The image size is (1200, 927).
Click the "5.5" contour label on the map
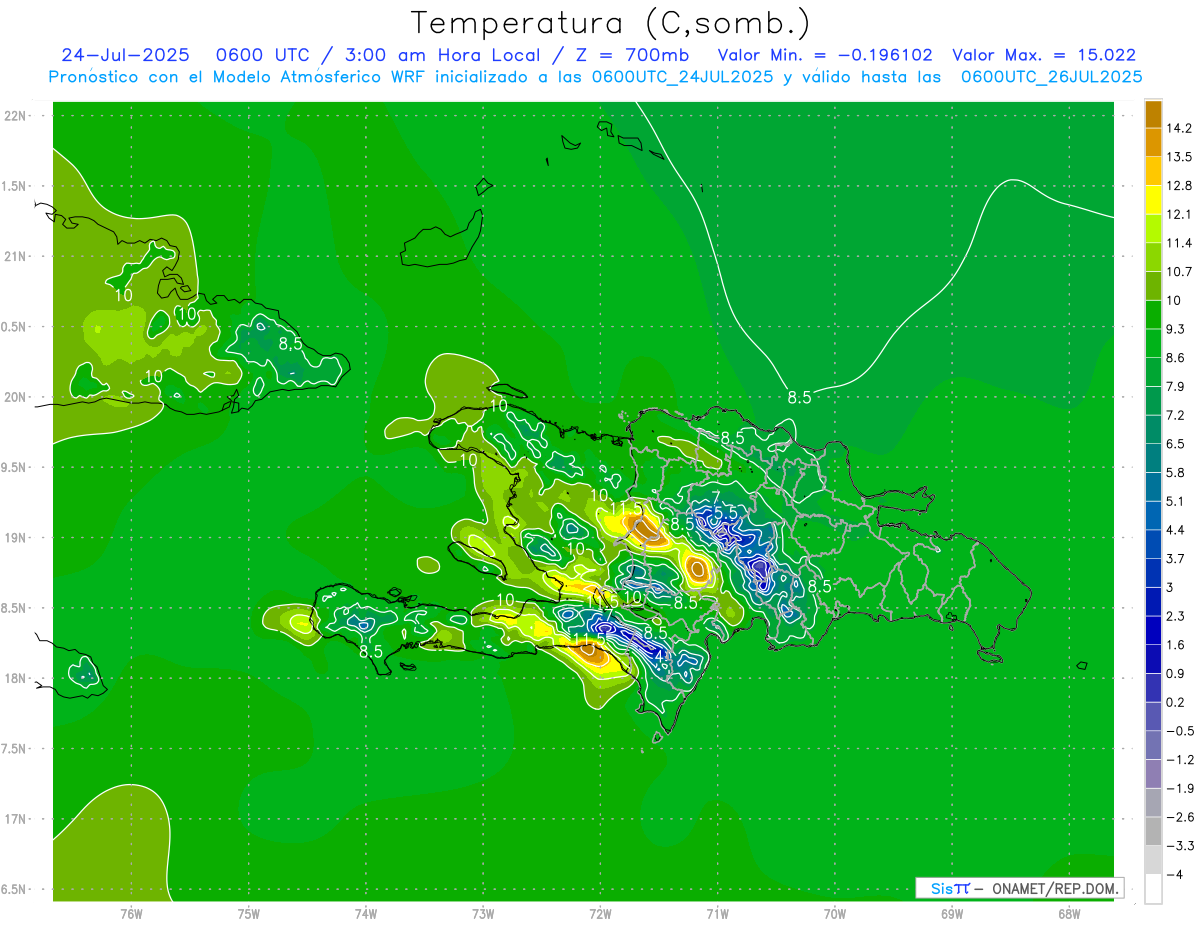[x=726, y=512]
